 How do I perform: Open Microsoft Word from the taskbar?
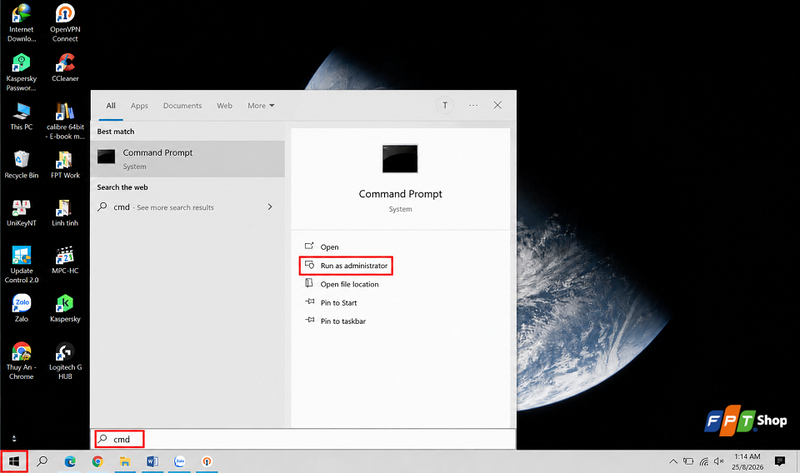(152, 461)
